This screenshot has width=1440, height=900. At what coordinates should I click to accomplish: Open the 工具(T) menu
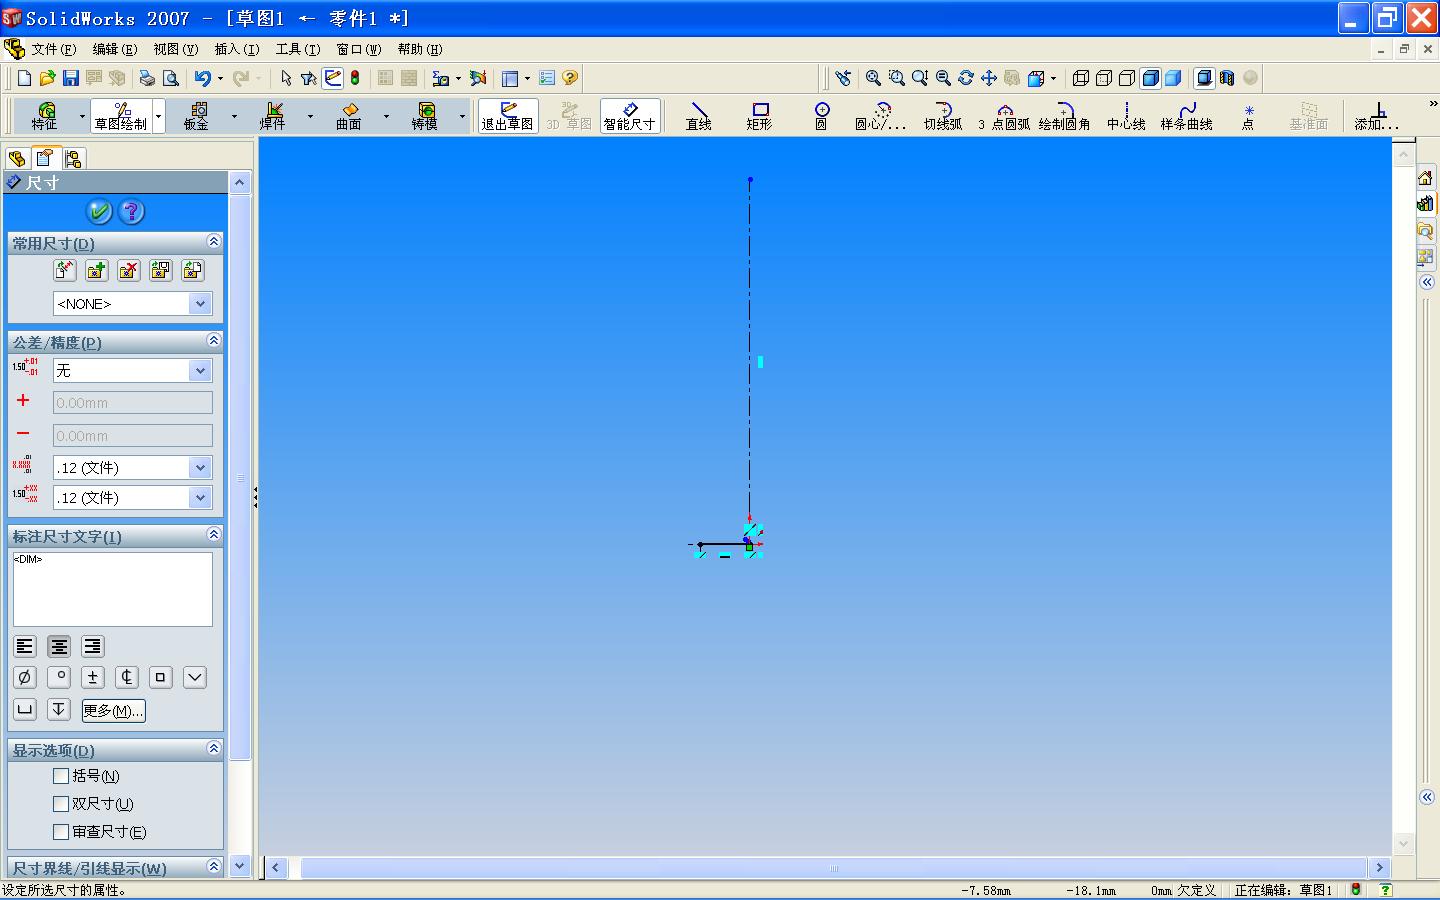298,49
